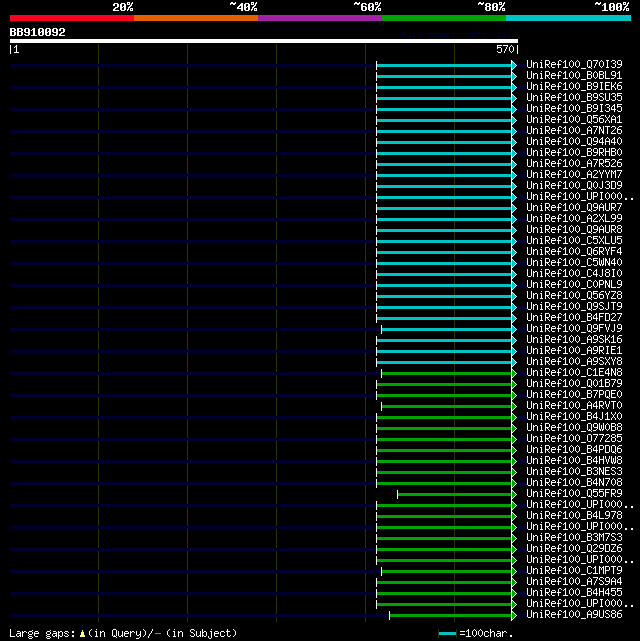
Task: Open hit UniRef100_Q70I39
Action: pos(574,64)
